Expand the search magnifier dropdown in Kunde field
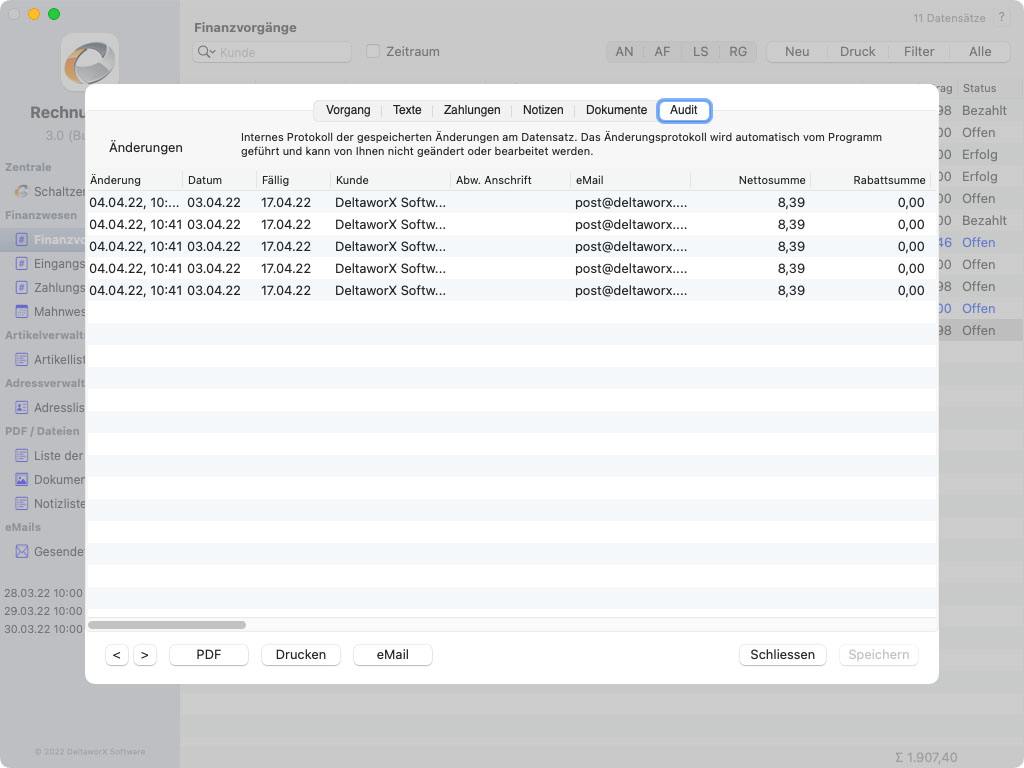The width and height of the screenshot is (1024, 768). 207,52
